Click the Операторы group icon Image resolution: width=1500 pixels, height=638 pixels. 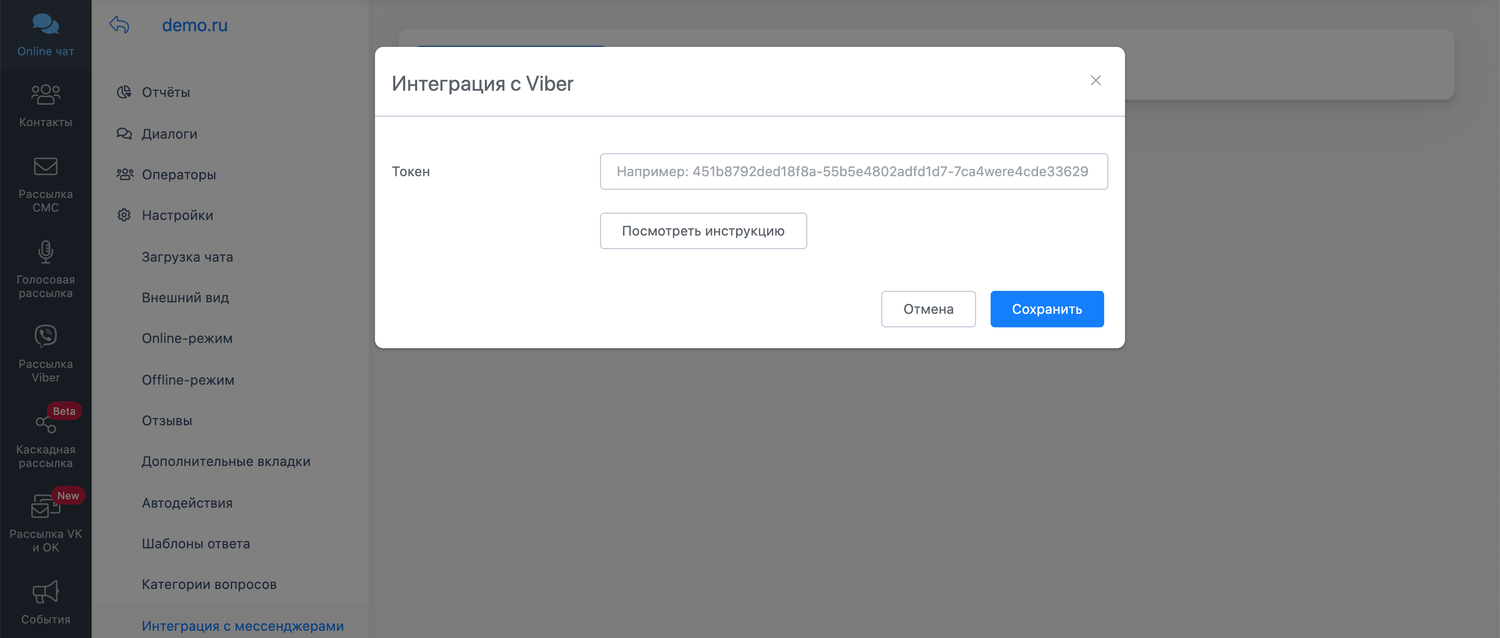pyautogui.click(x=125, y=174)
